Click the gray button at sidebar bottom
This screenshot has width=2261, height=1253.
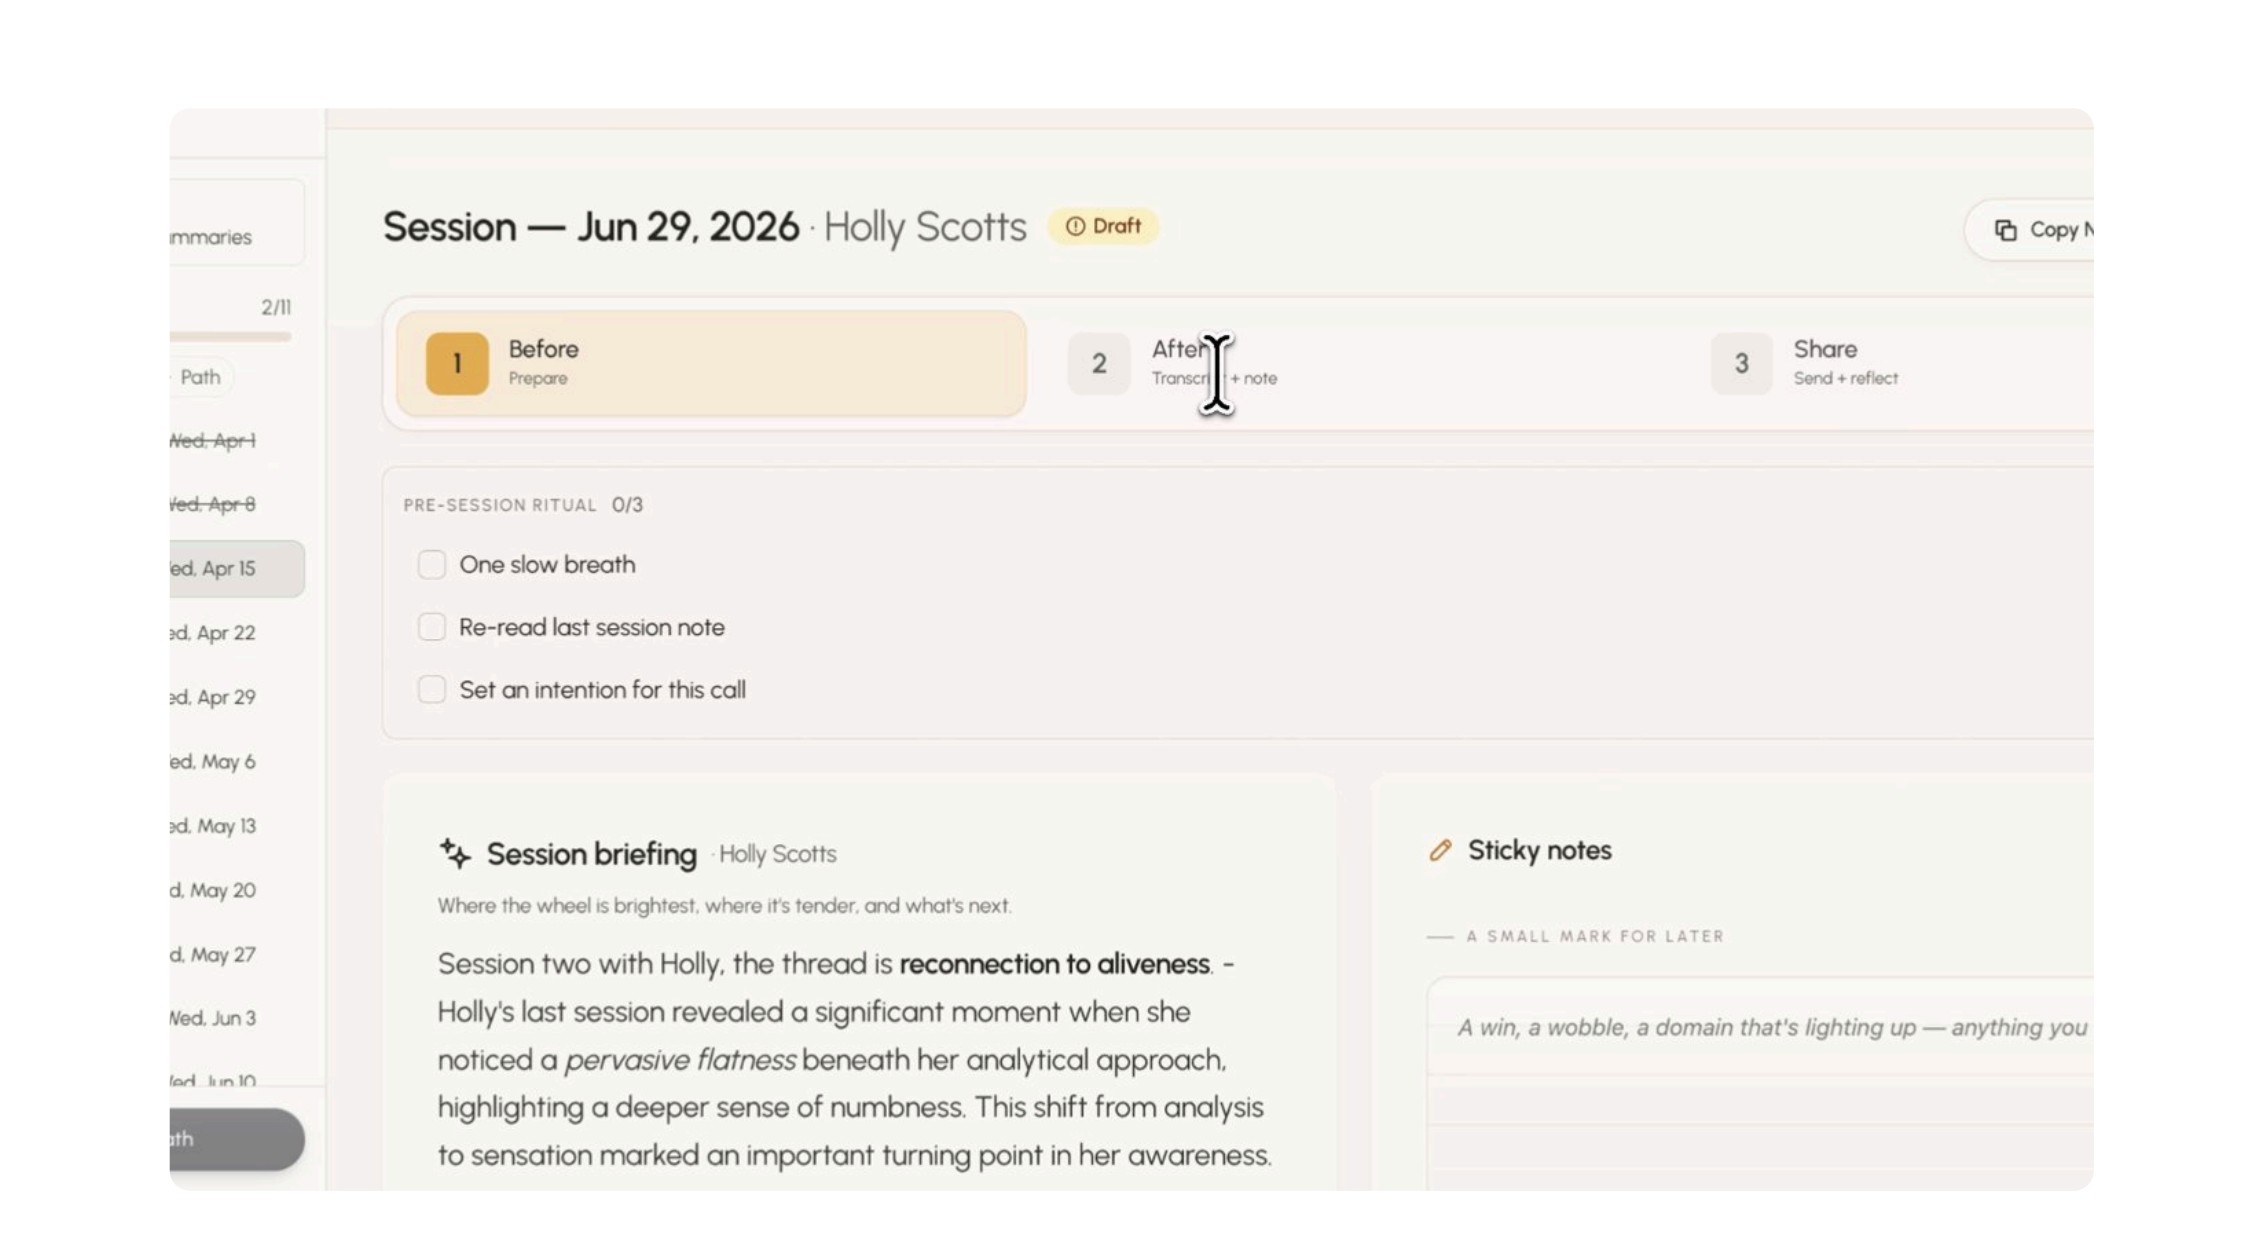click(x=237, y=1139)
